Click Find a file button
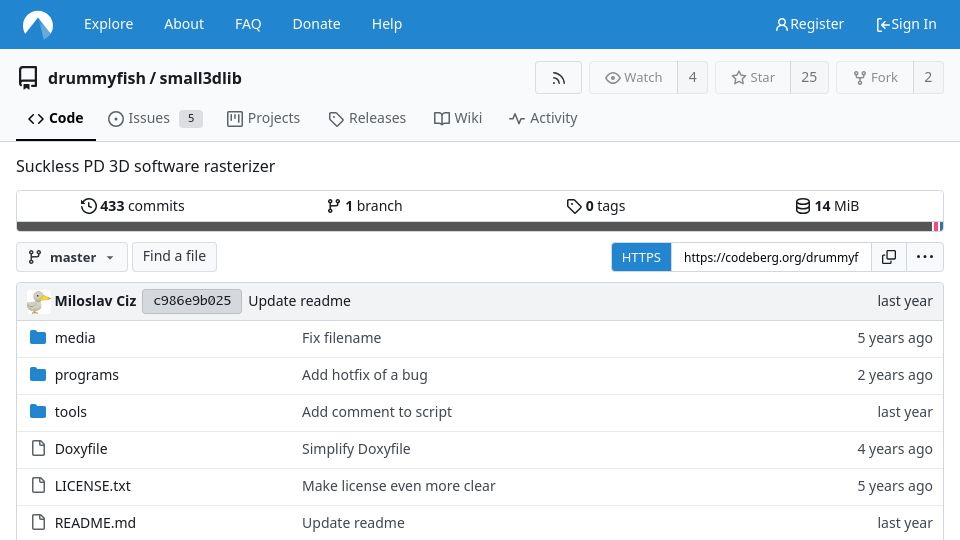This screenshot has width=960, height=540. tap(174, 257)
